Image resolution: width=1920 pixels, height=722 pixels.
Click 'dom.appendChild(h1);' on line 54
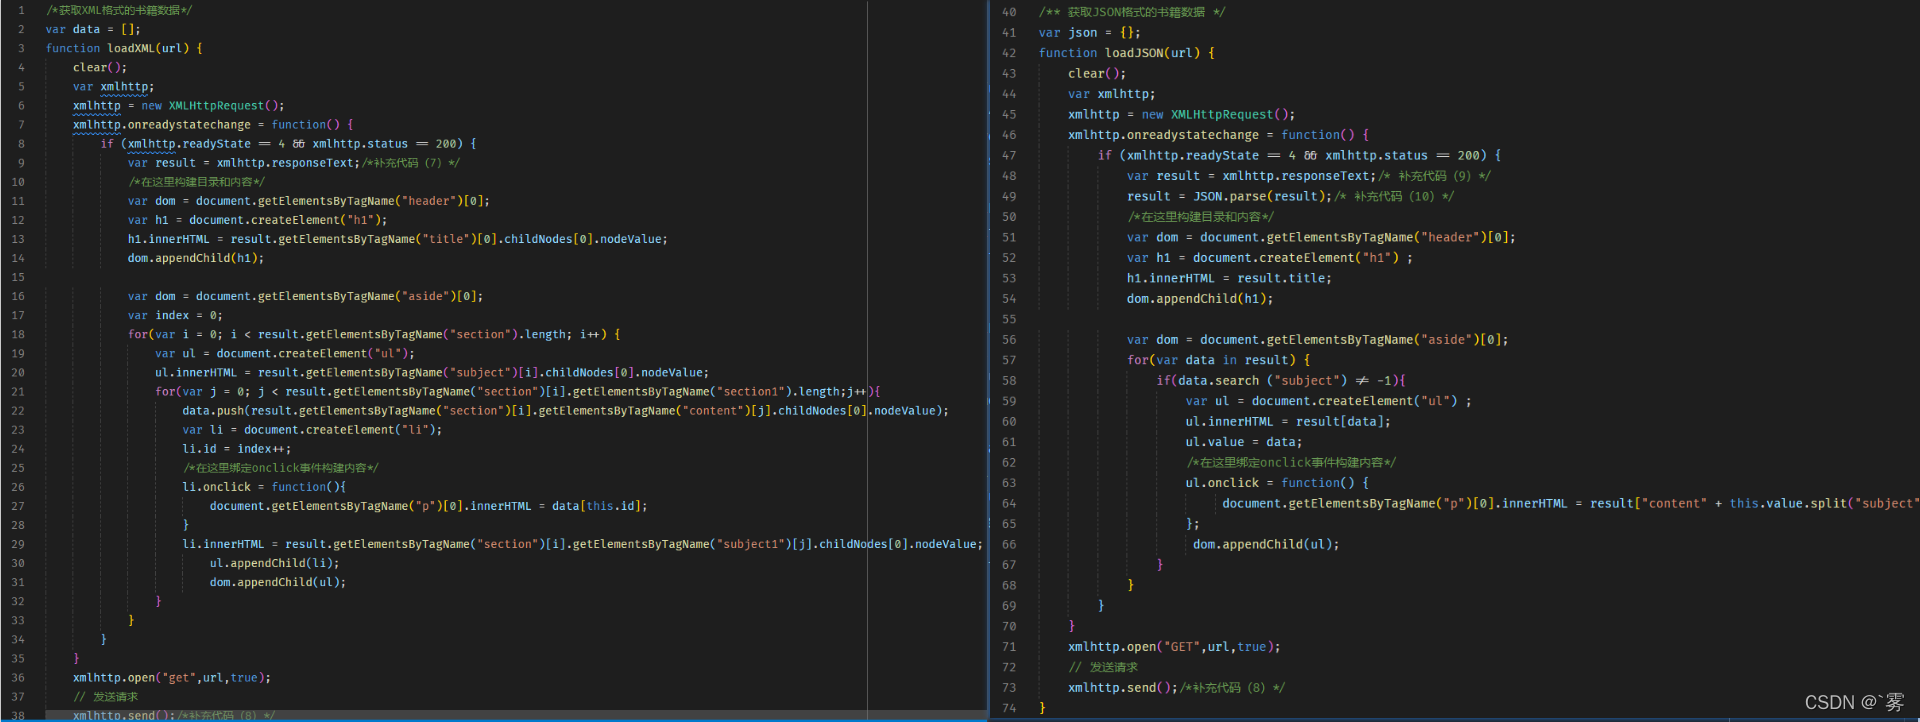coord(1200,299)
